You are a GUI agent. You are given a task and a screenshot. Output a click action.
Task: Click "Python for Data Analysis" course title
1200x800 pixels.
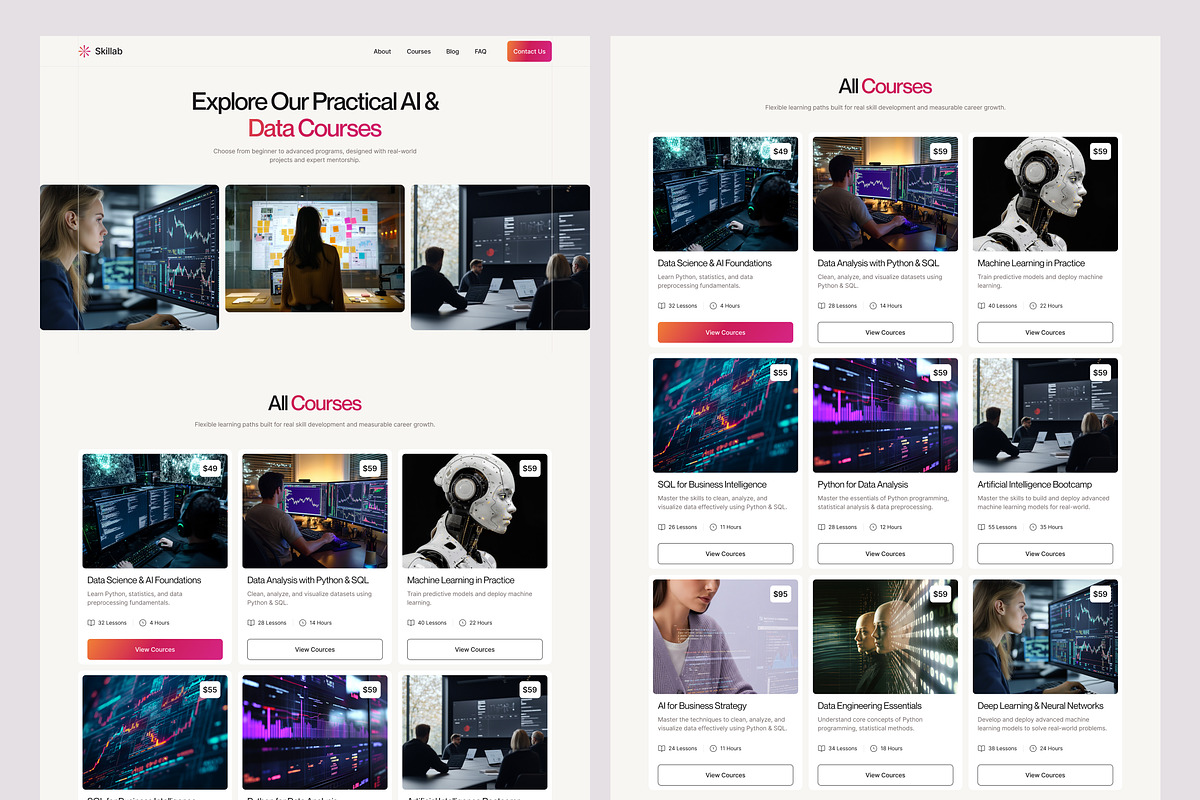pos(863,484)
